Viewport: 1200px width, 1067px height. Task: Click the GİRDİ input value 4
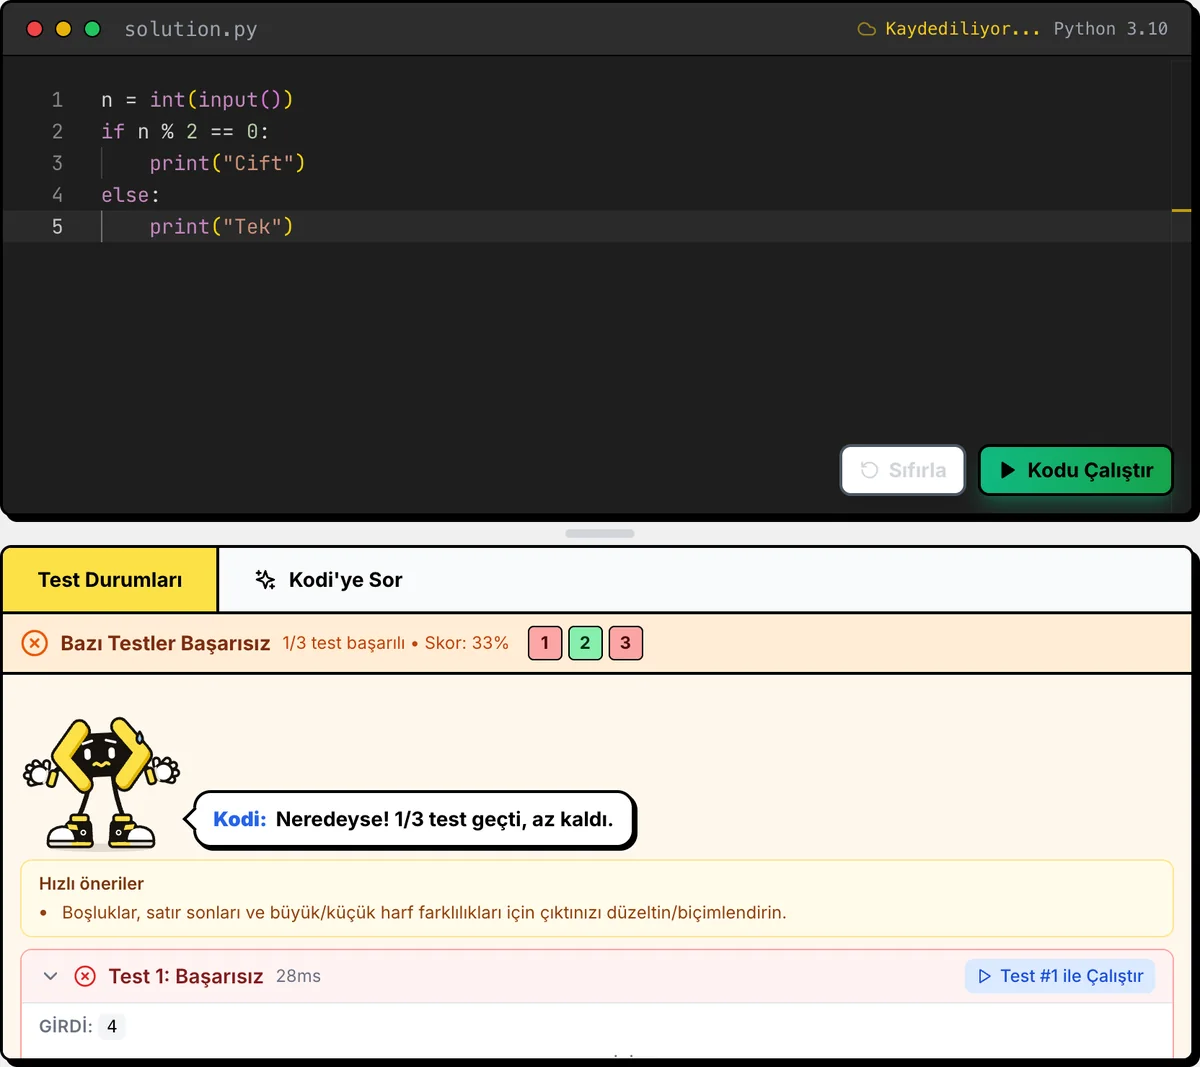tap(112, 1026)
